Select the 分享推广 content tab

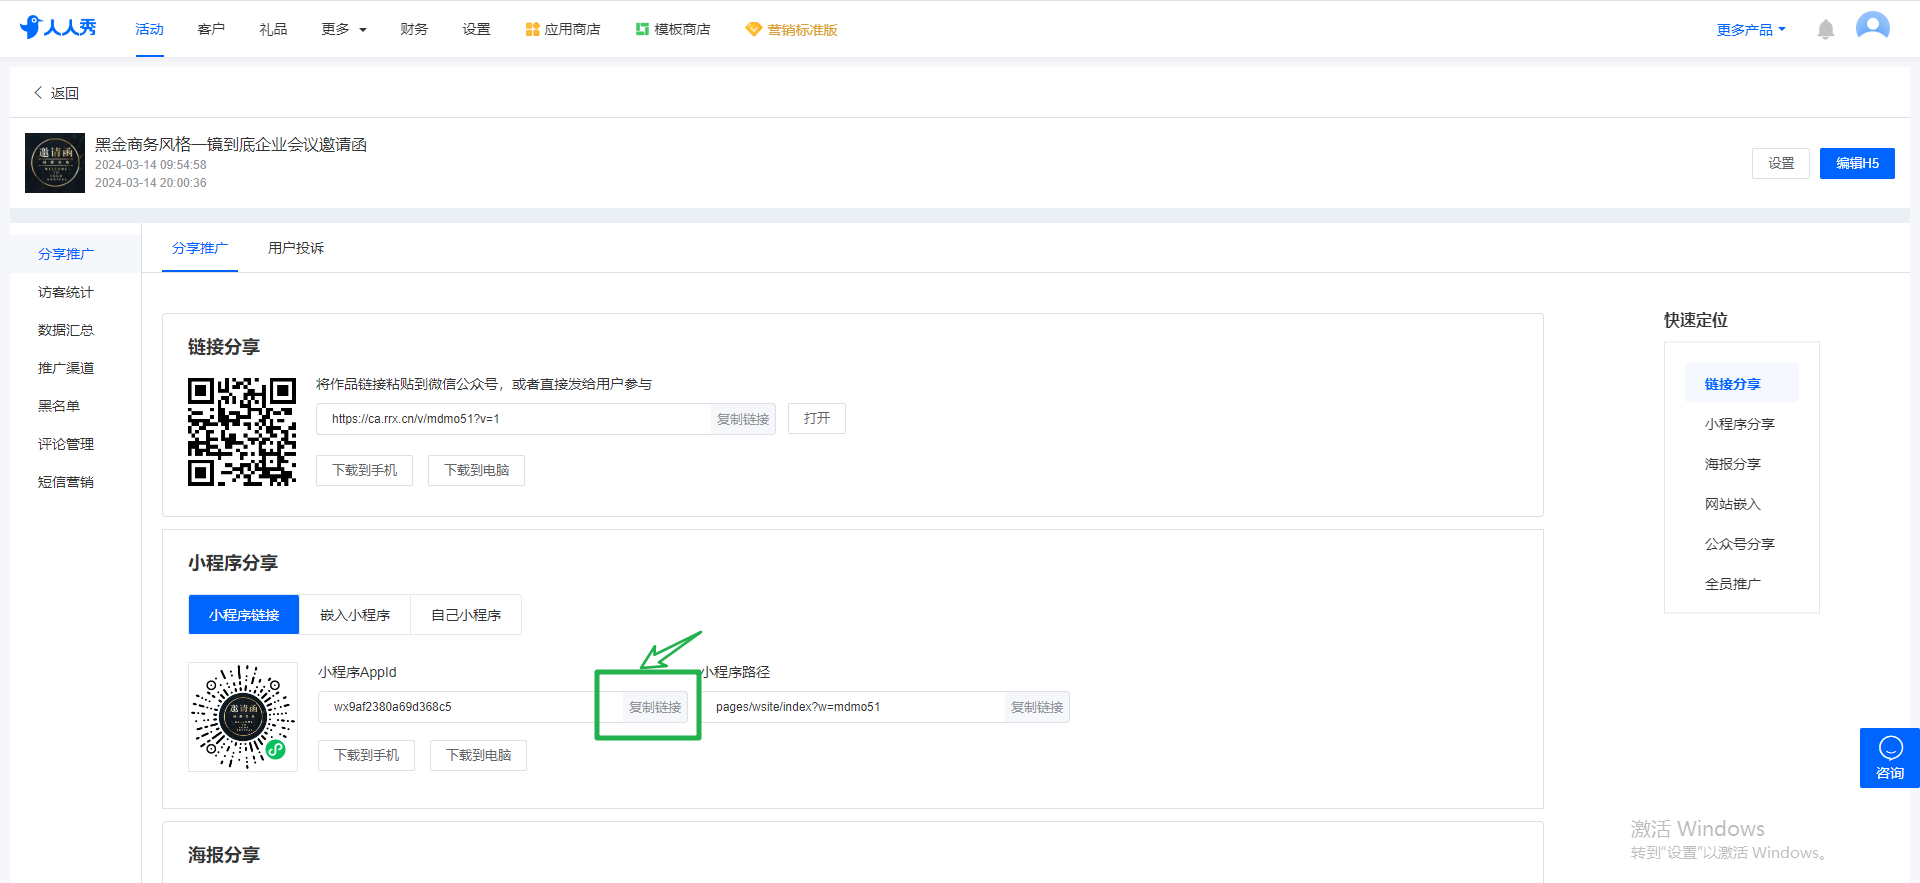(200, 248)
